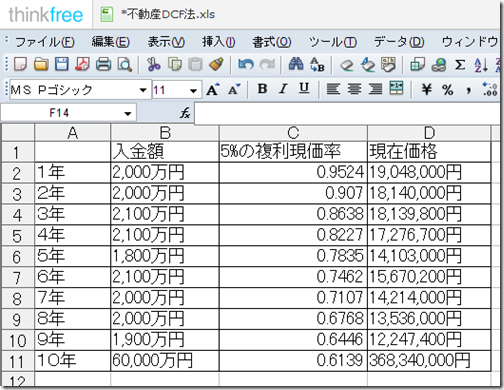Undo the last action

[246, 64]
